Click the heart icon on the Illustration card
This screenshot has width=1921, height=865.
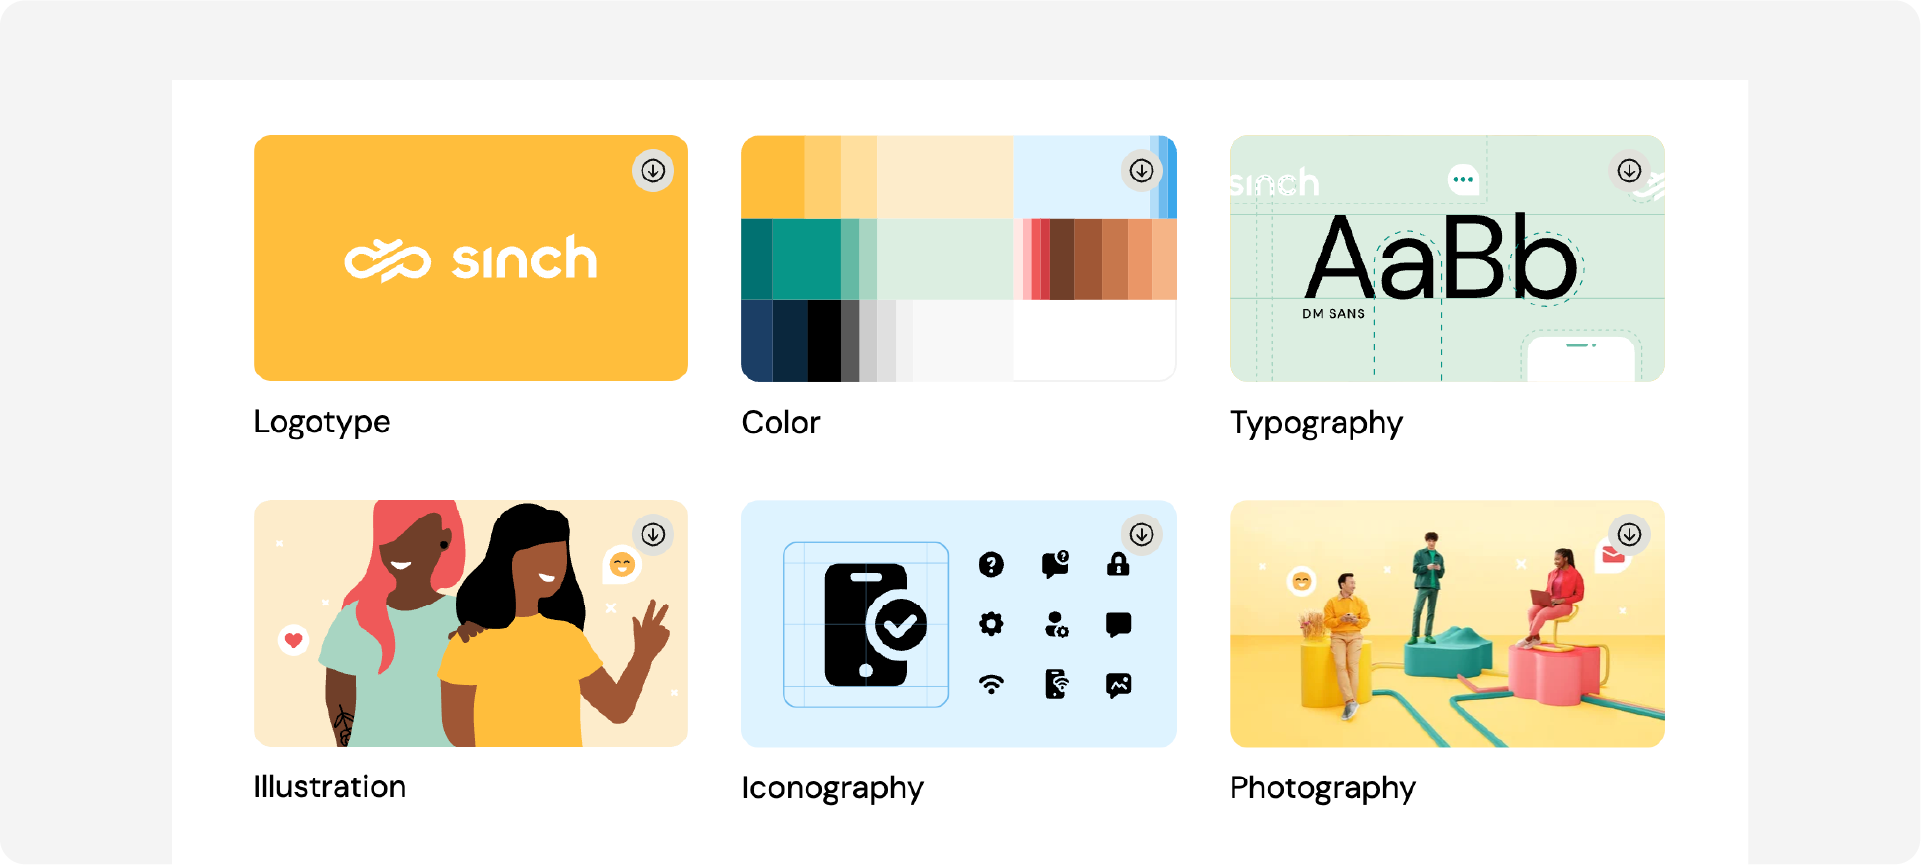tap(293, 638)
